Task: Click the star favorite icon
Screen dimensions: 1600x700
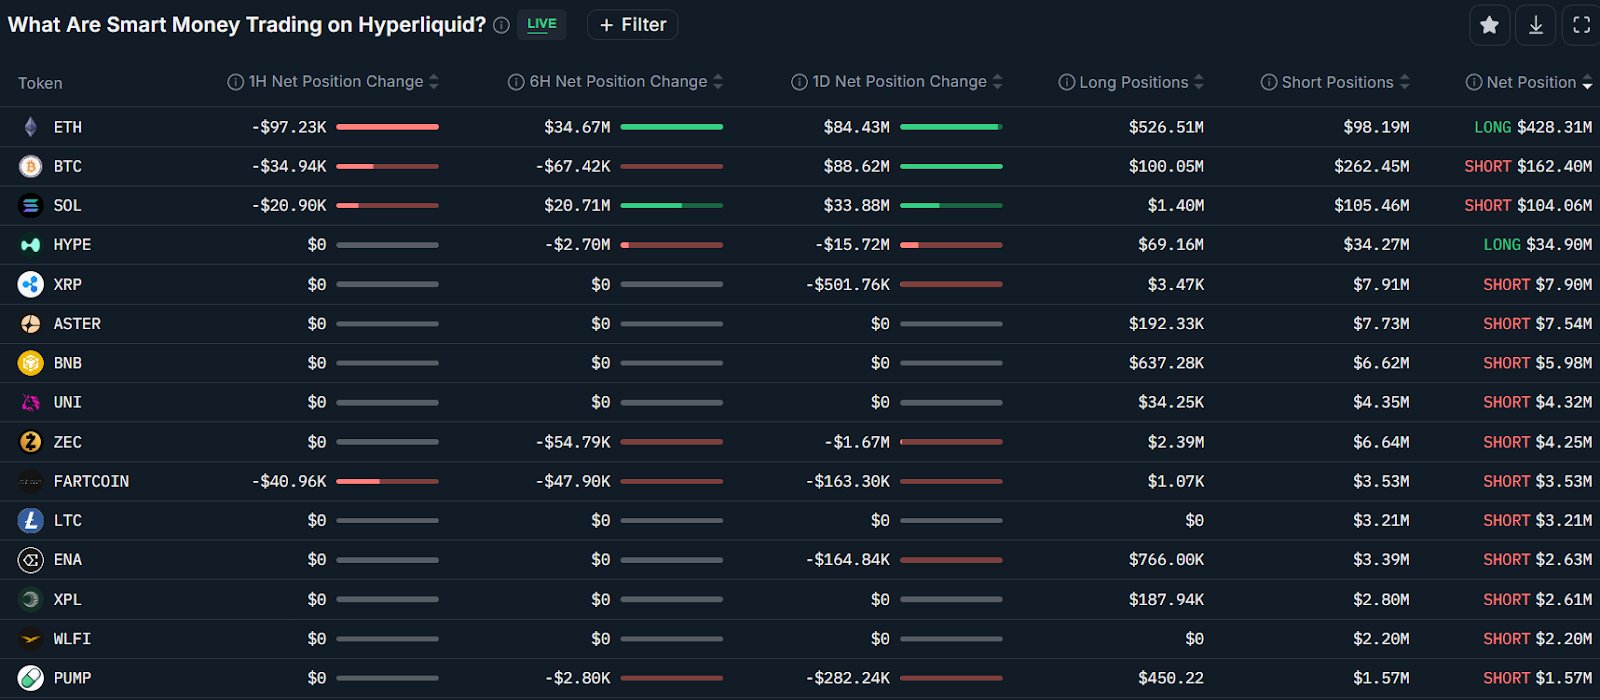Action: 1489,25
